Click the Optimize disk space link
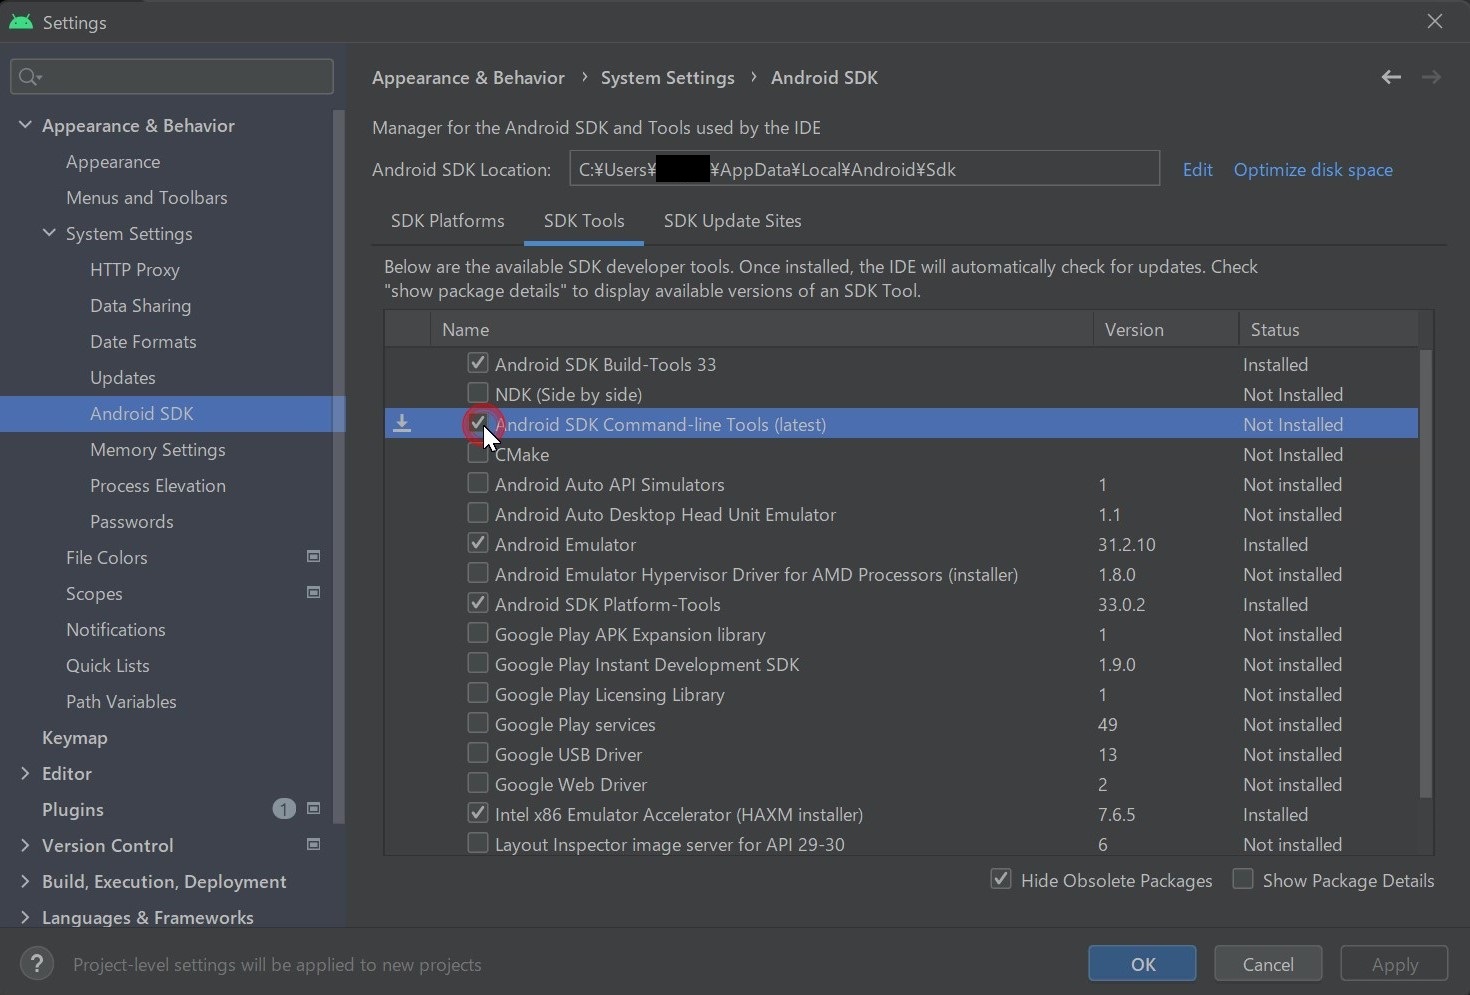1470x995 pixels. (1312, 169)
